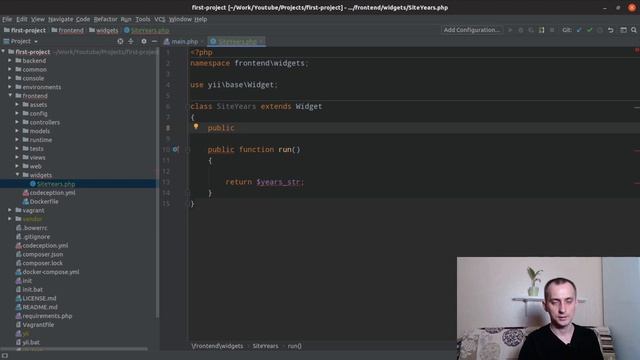The height and width of the screenshot is (360, 640).
Task: Expand the vagrant folder
Action: click(x=10, y=210)
